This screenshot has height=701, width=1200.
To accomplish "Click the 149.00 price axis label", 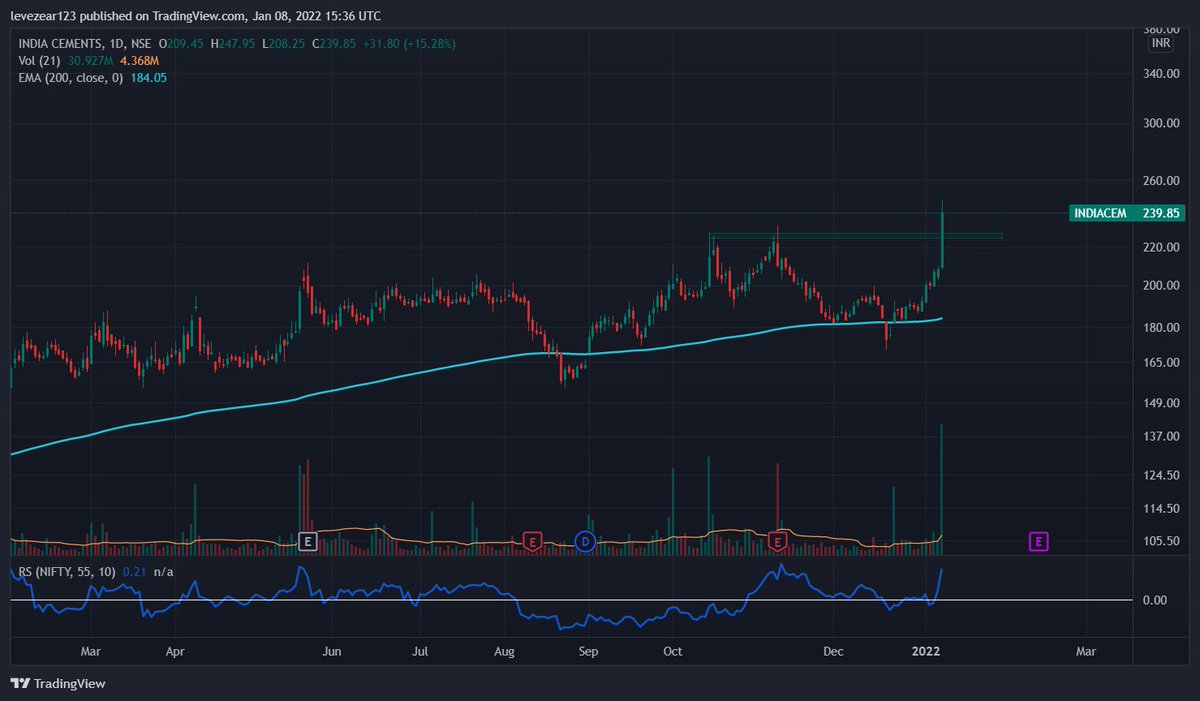I will pyautogui.click(x=1161, y=403).
